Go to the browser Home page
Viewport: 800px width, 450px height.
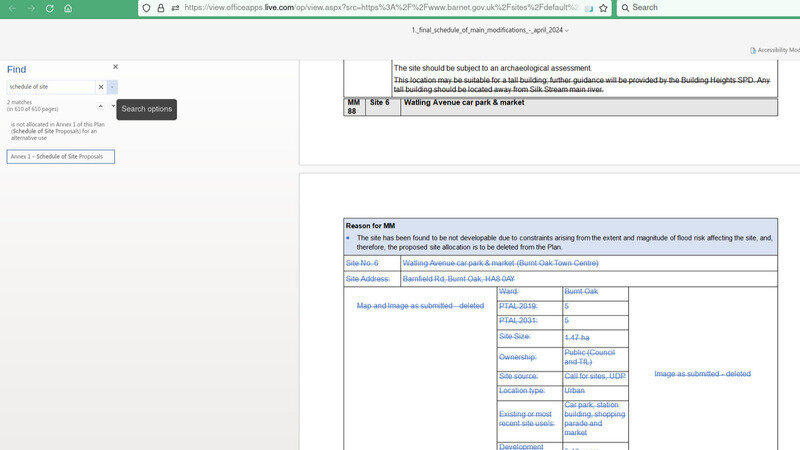click(67, 7)
